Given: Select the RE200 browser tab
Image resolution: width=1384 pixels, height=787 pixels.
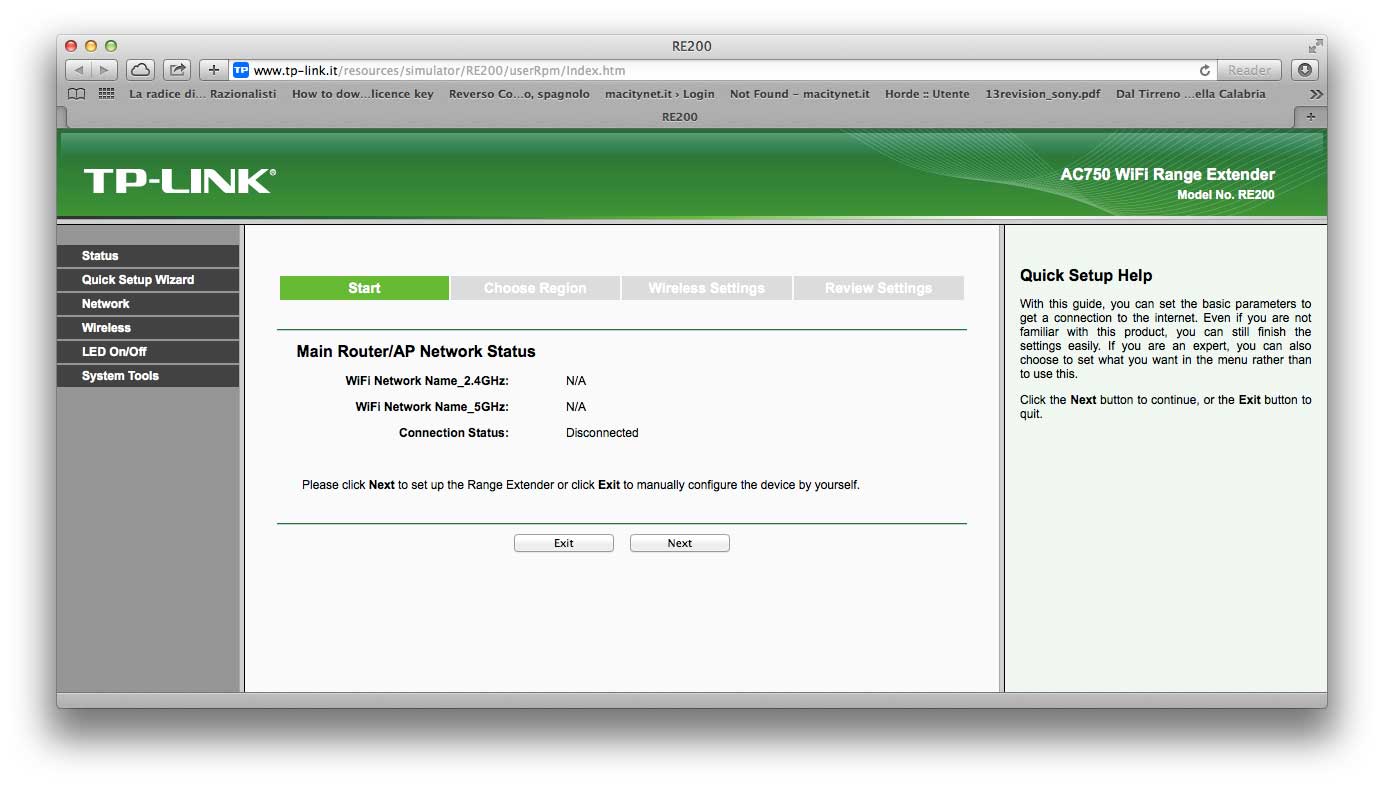Looking at the screenshot, I should pyautogui.click(x=680, y=117).
